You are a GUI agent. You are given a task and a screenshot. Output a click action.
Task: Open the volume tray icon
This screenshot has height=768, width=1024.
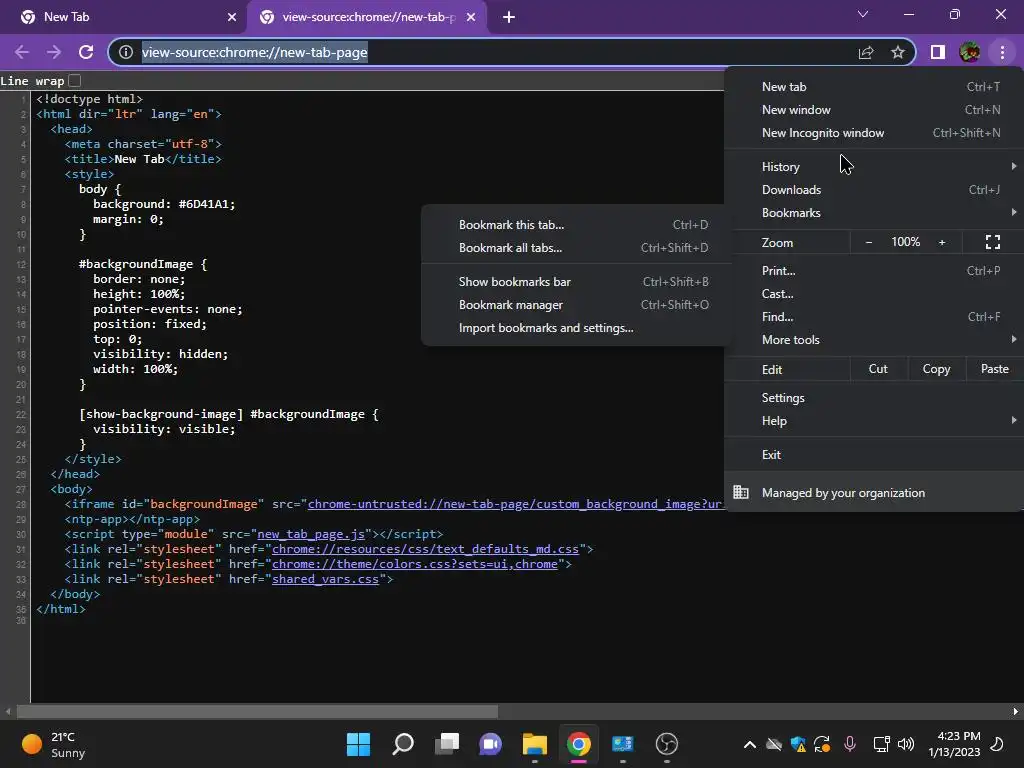click(906, 744)
